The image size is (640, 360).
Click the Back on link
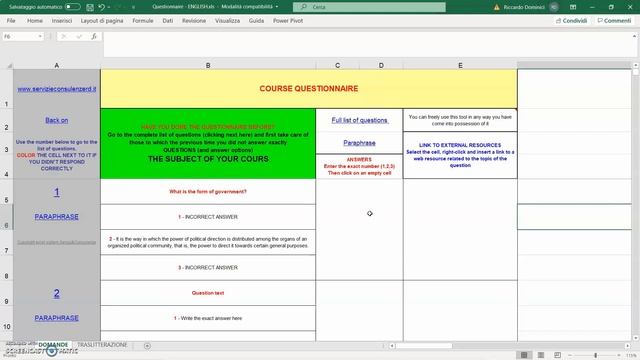[x=57, y=120]
